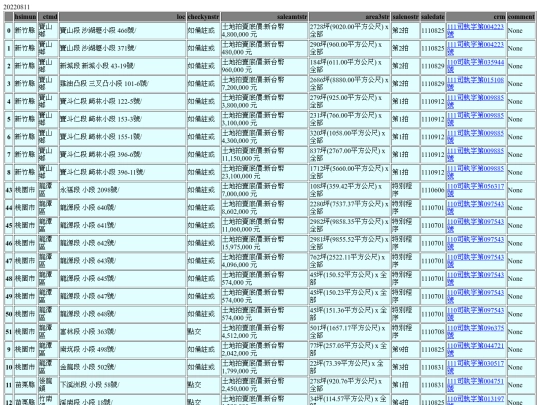
Task: Select location cell ending 三叉凸小段 101-6號
Action: click(x=123, y=84)
